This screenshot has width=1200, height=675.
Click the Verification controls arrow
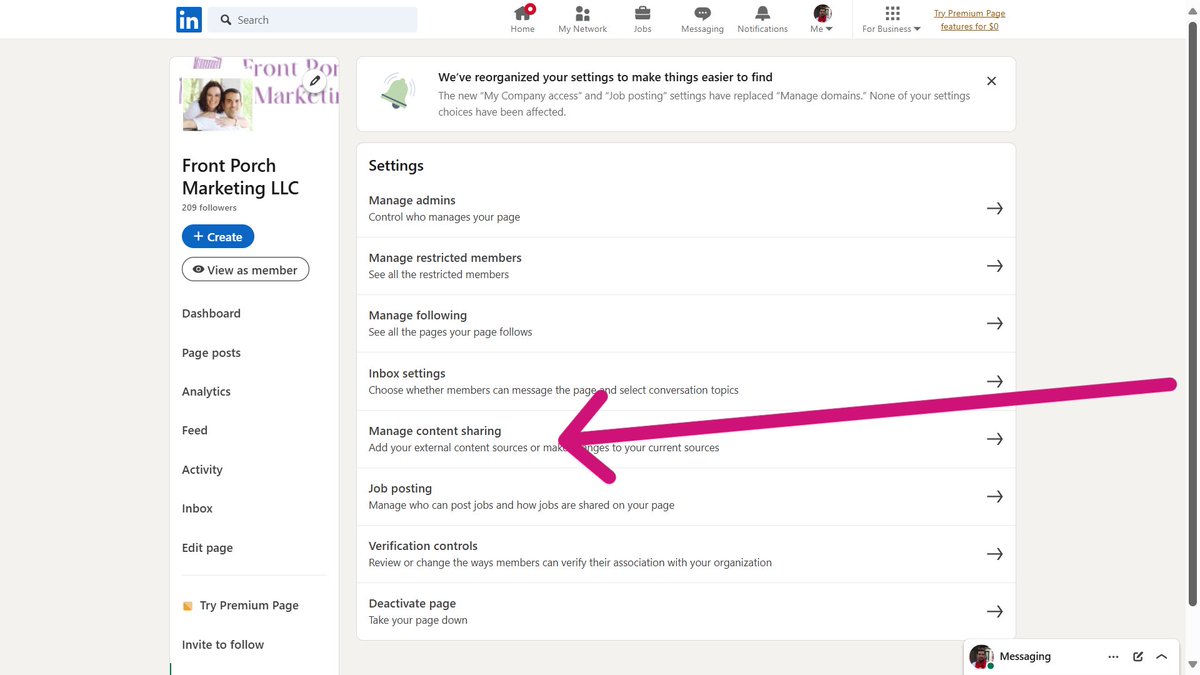[x=995, y=554]
